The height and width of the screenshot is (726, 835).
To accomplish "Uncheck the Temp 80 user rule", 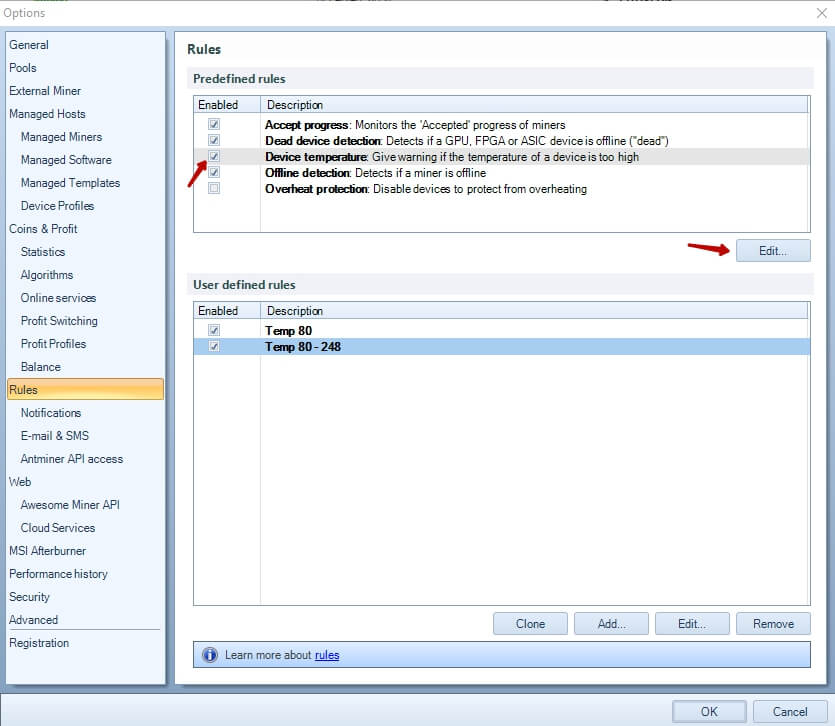I will (214, 330).
